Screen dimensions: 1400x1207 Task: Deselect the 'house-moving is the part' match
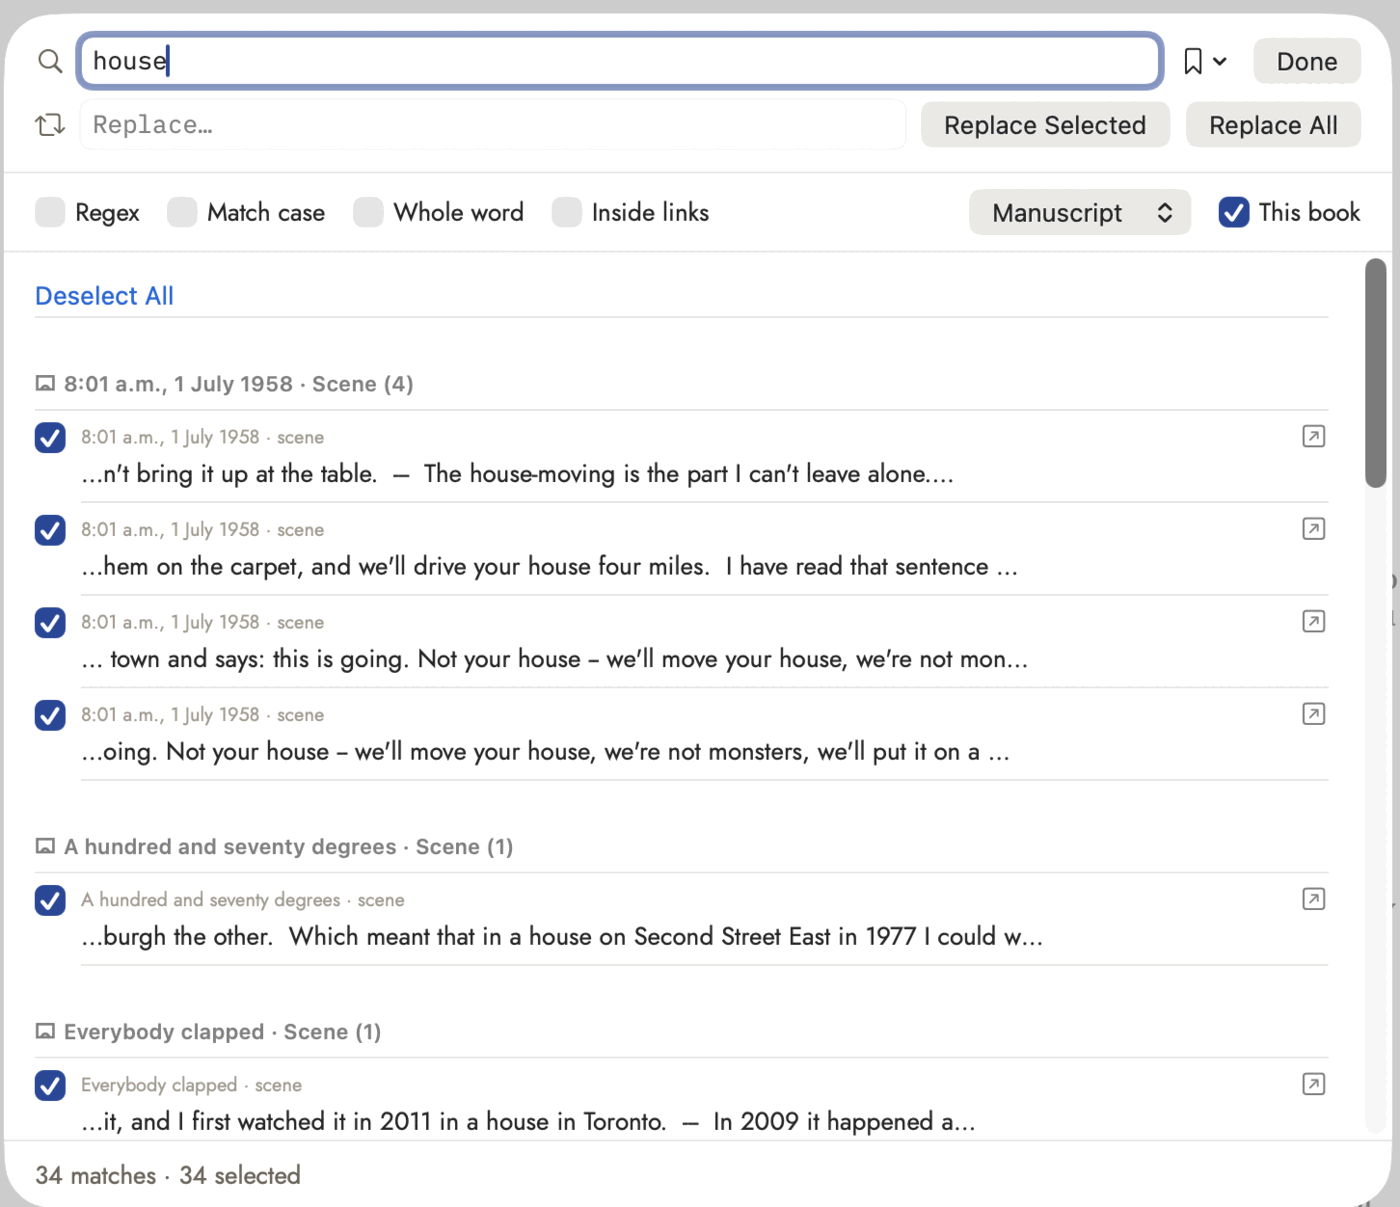(x=50, y=438)
